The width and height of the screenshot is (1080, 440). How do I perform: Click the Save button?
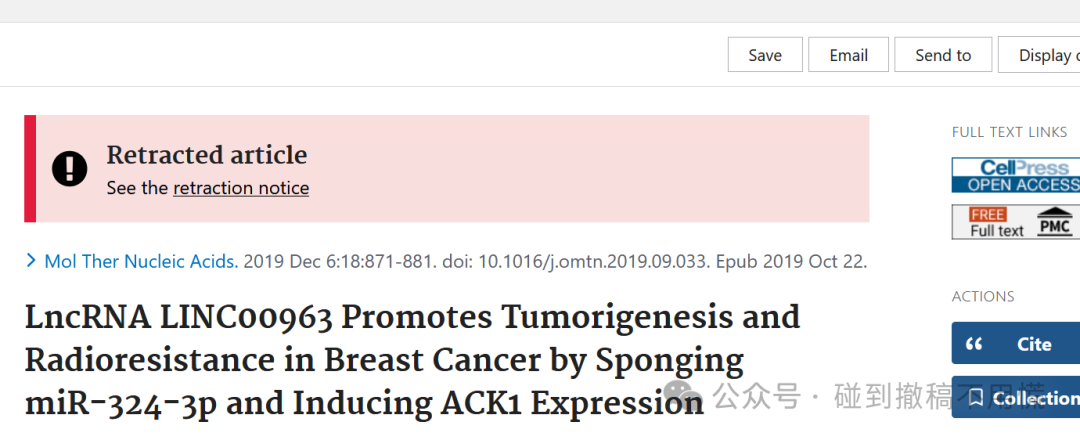[765, 55]
